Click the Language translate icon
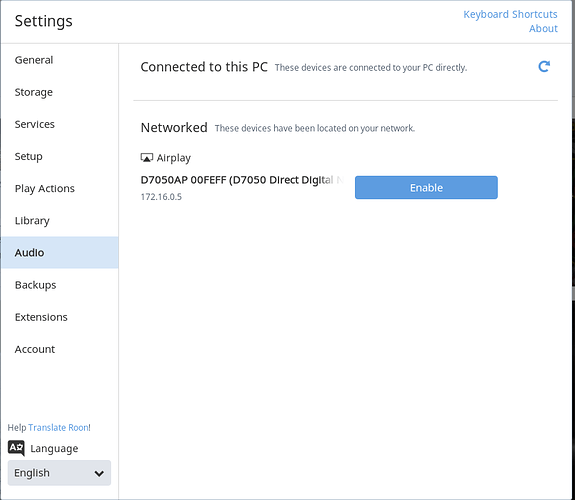The height and width of the screenshot is (500, 575). coord(16,448)
